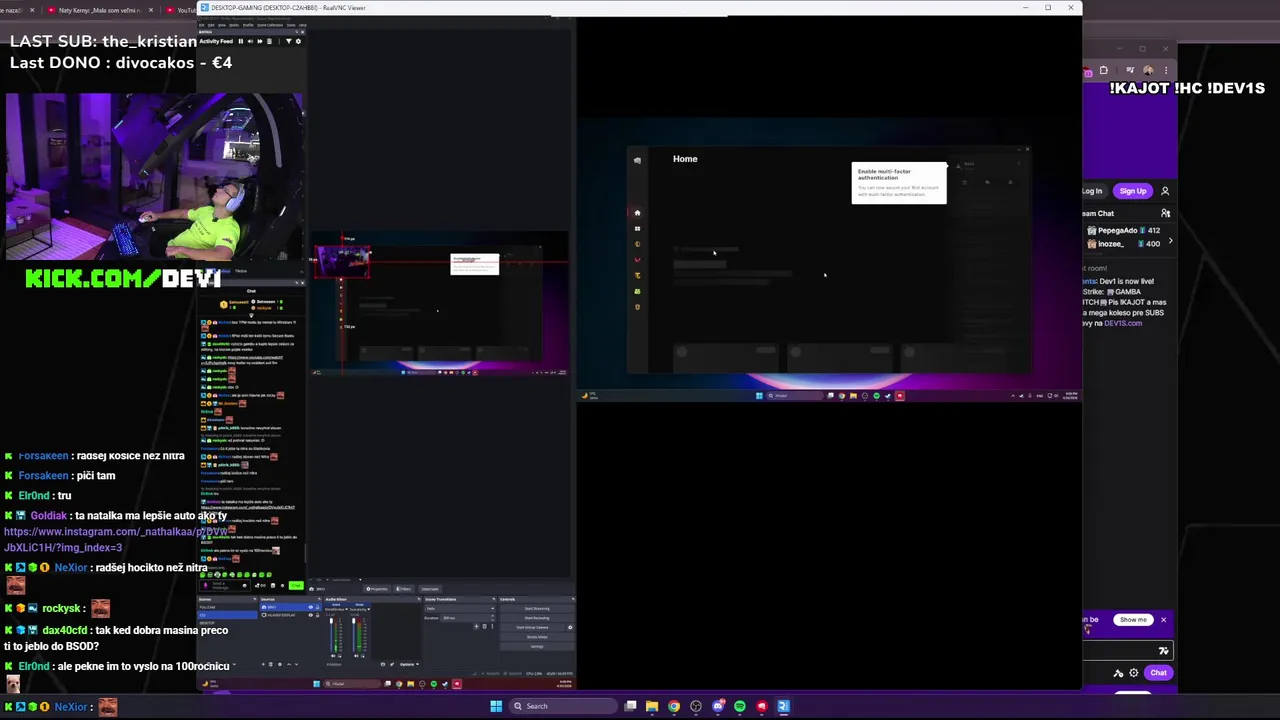Switch to the YouTube browser tab
Screen dimensions: 1280x720
pyautogui.click(x=182, y=10)
